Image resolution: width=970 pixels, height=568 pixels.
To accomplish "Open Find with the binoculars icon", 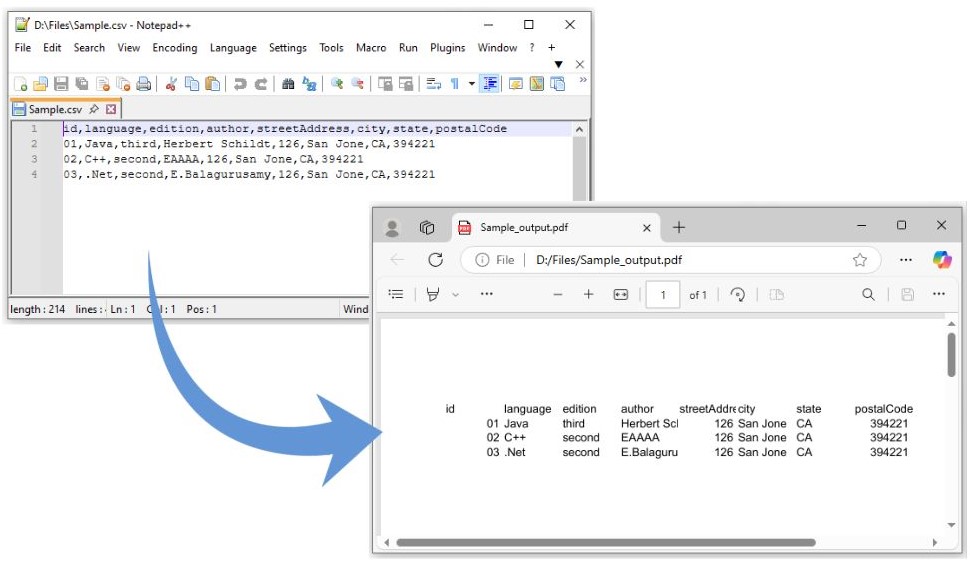I will coord(288,84).
